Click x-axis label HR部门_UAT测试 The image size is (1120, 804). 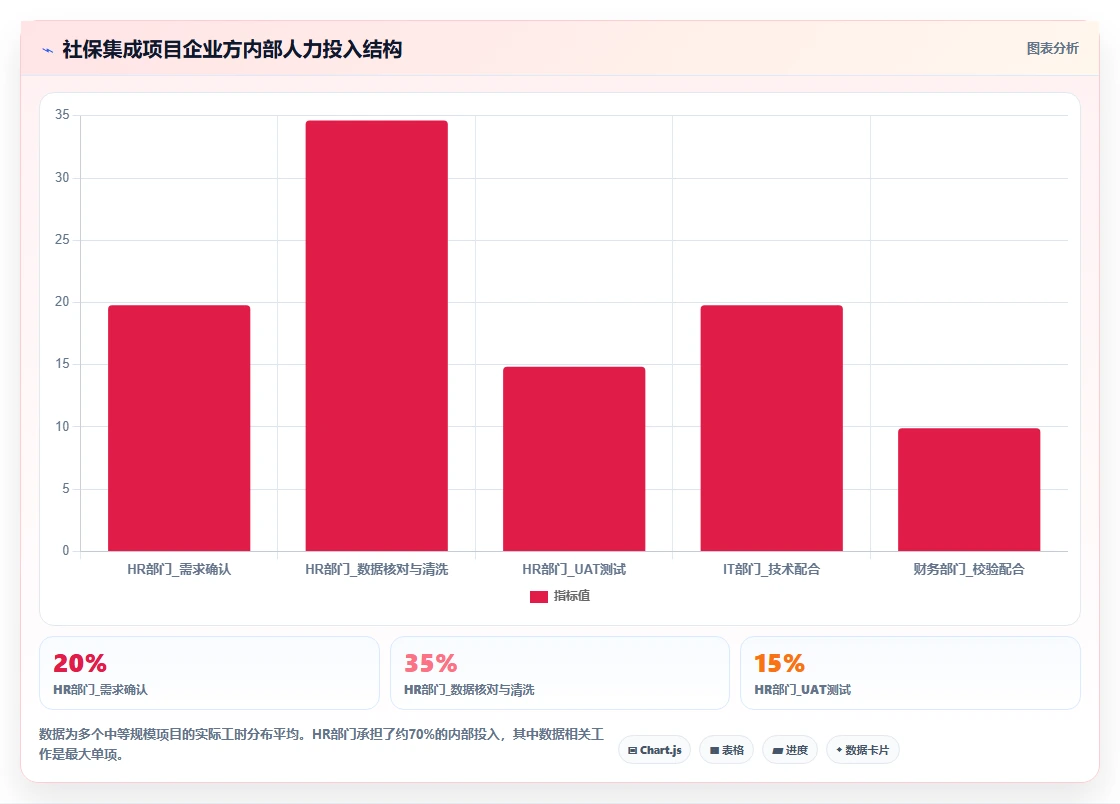pyautogui.click(x=574, y=569)
